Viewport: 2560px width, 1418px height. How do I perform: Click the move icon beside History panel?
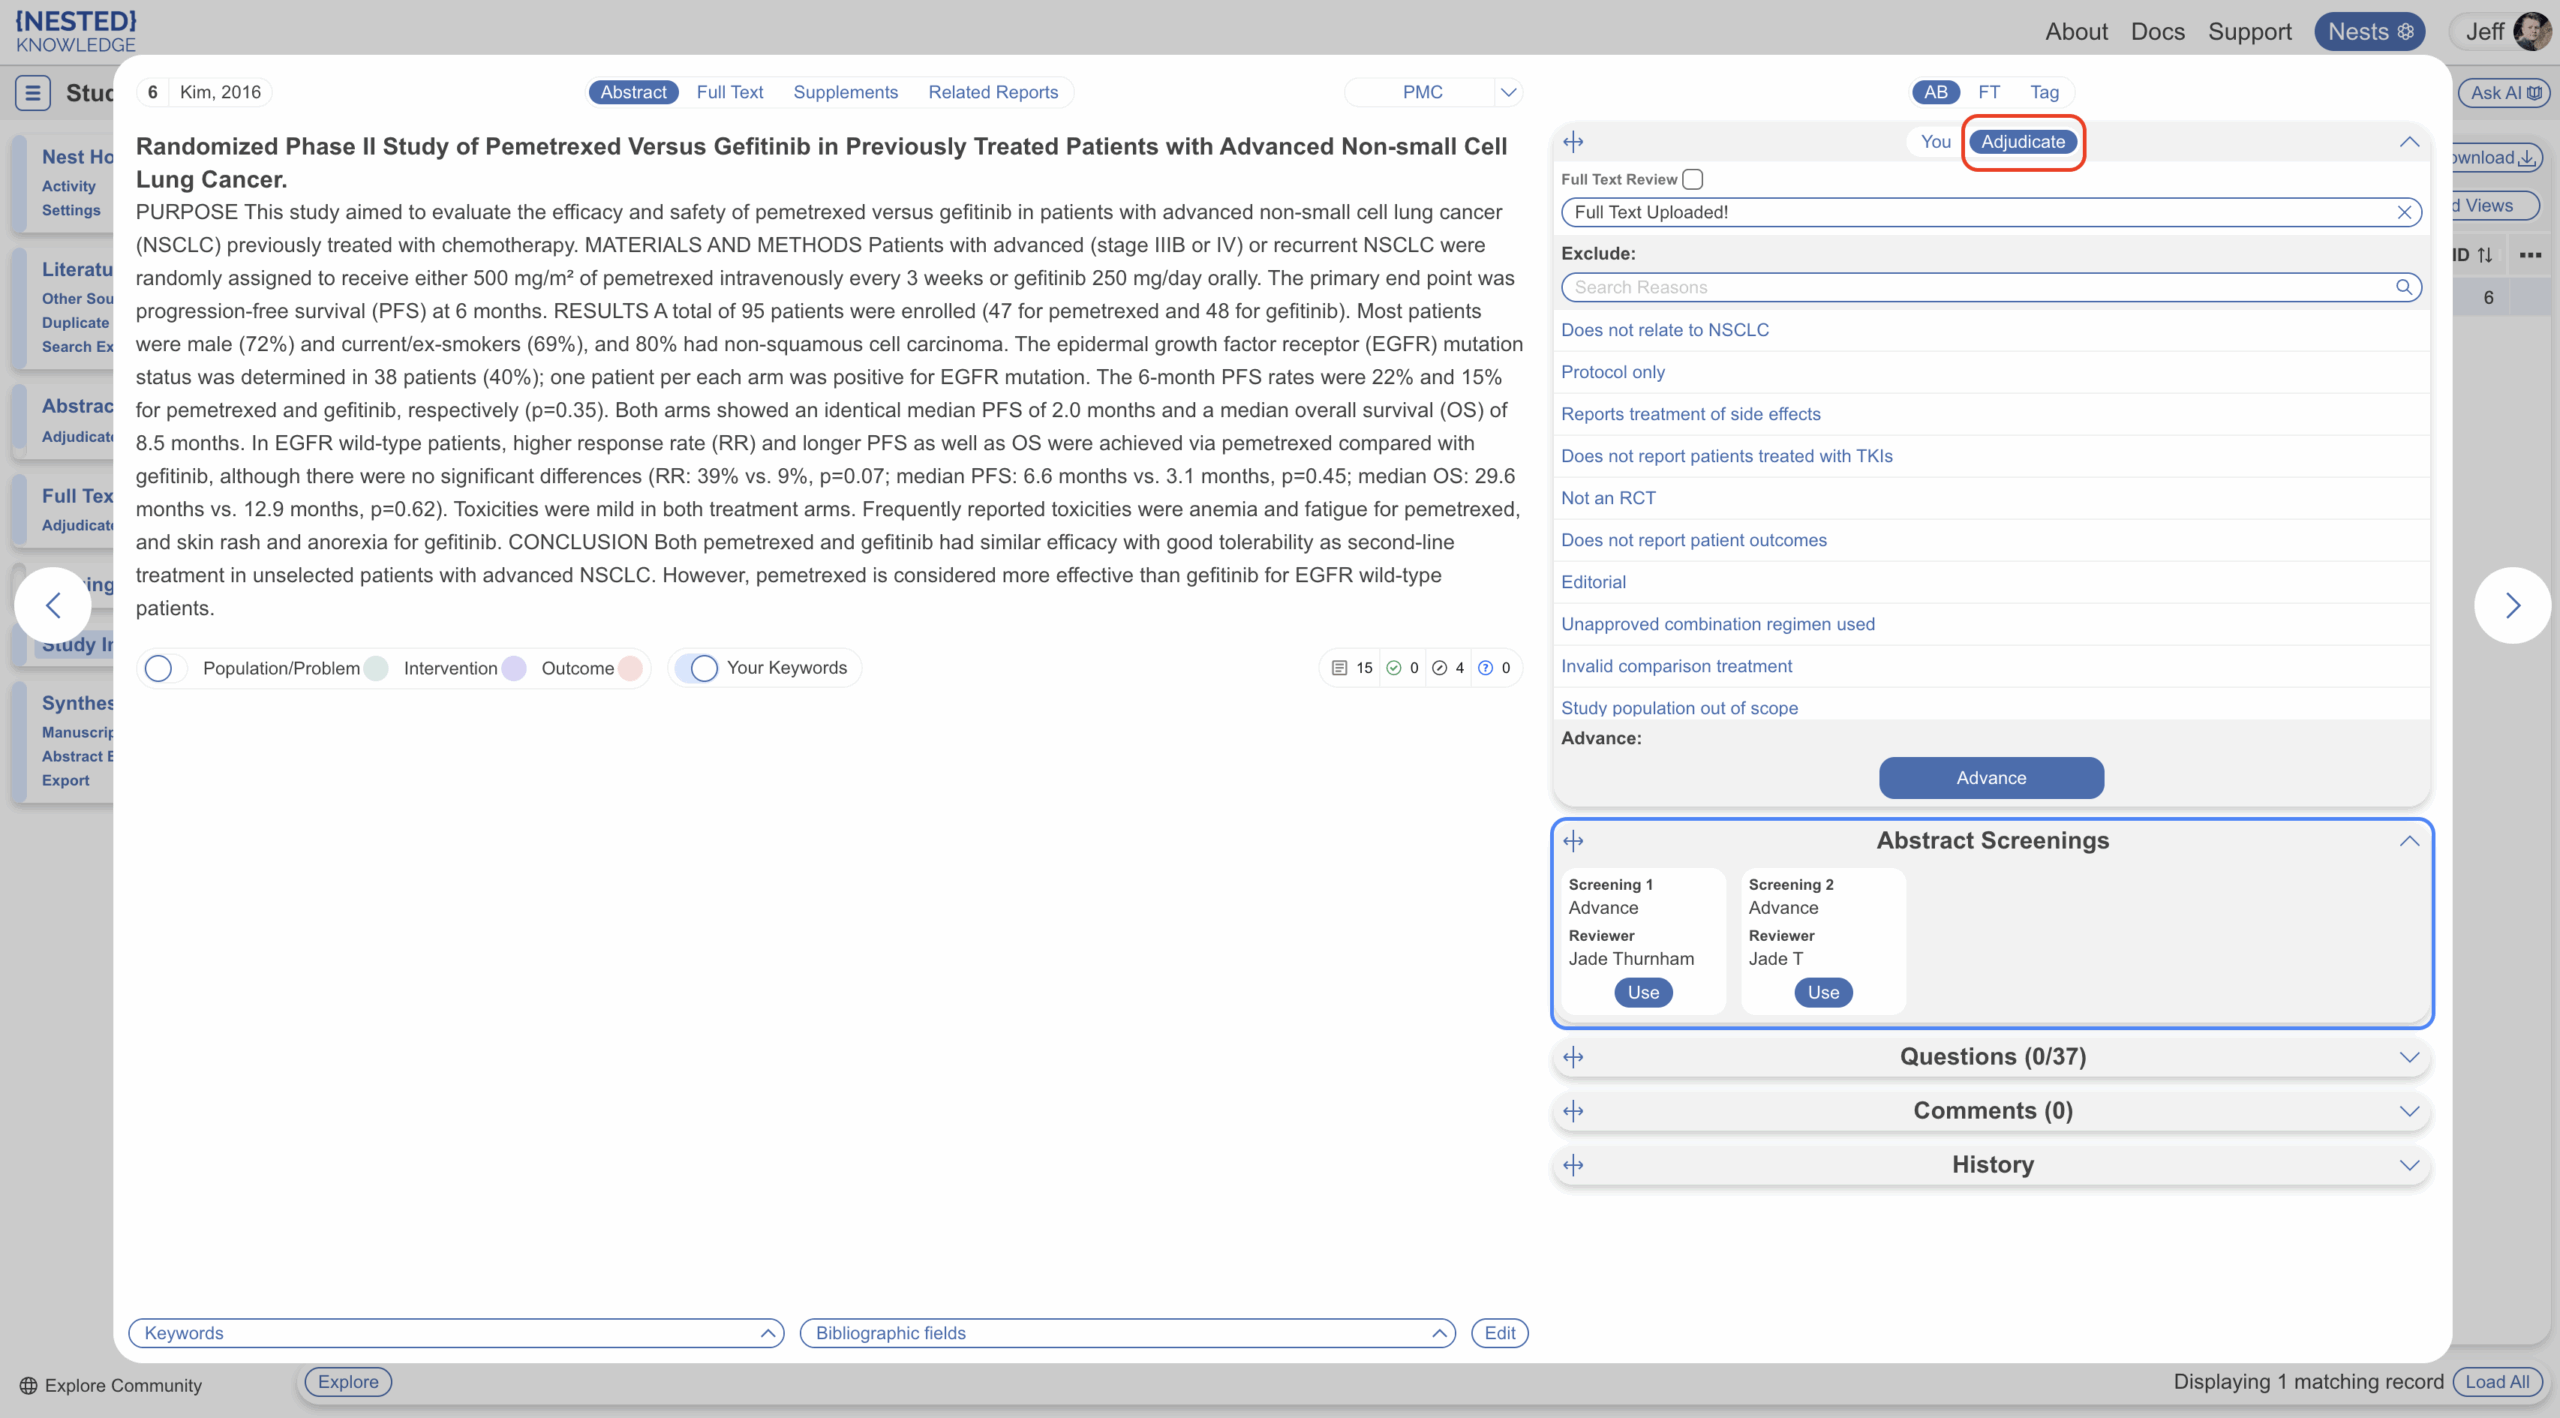pos(1573,1165)
